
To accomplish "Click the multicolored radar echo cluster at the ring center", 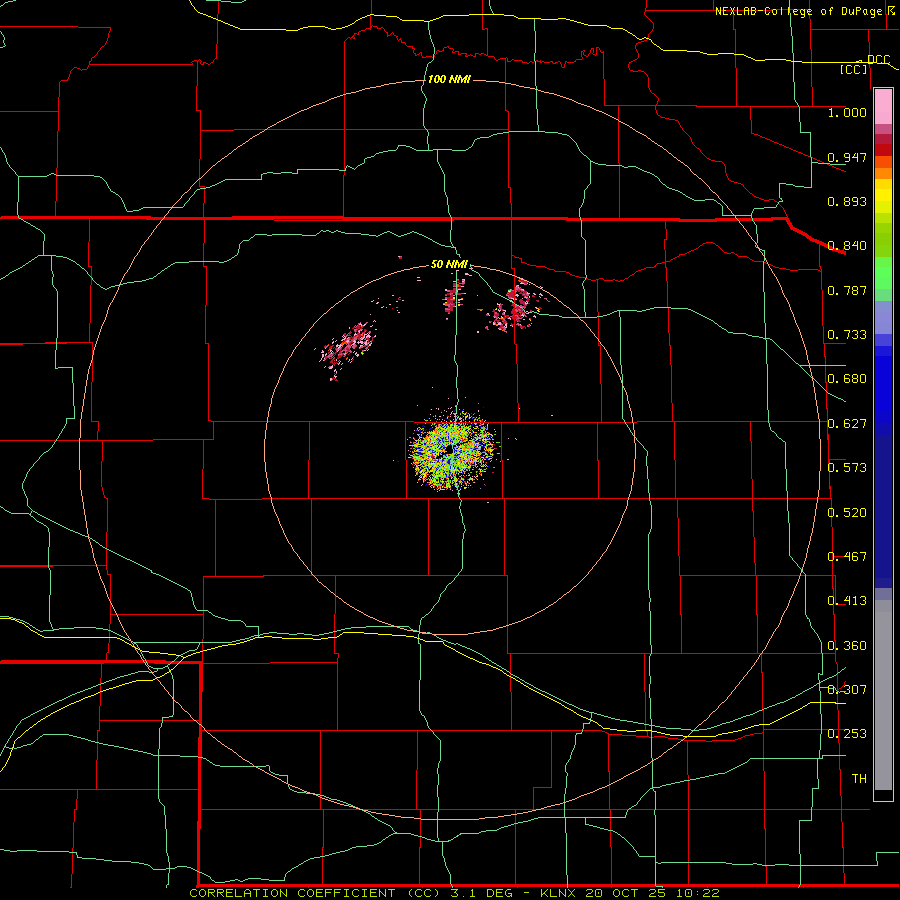I will pyautogui.click(x=451, y=449).
